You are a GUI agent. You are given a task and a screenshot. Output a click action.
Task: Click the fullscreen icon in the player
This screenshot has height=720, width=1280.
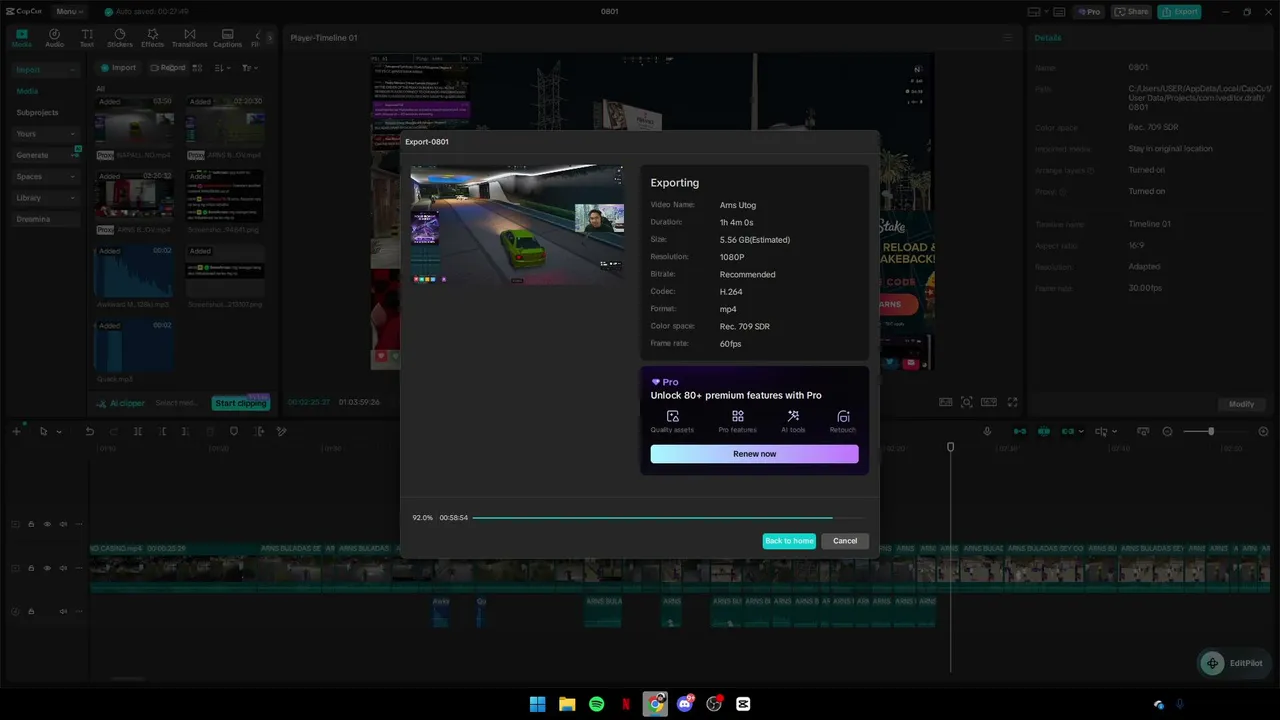pos(1012,402)
